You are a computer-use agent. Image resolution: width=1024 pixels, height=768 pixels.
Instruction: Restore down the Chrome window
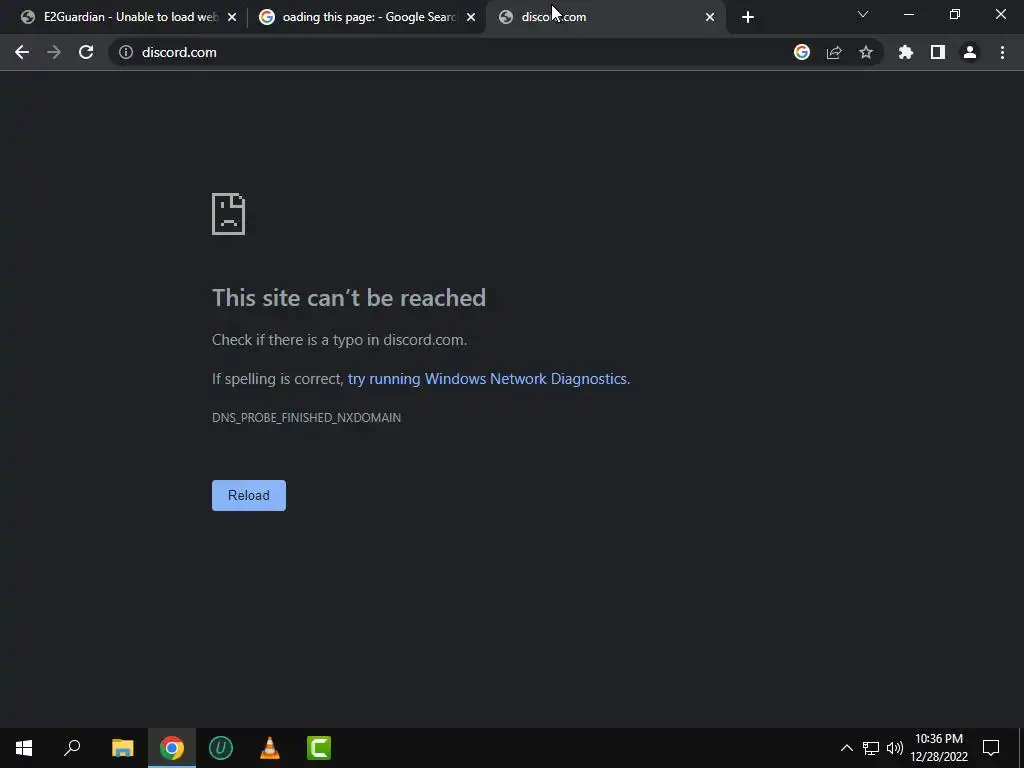955,14
